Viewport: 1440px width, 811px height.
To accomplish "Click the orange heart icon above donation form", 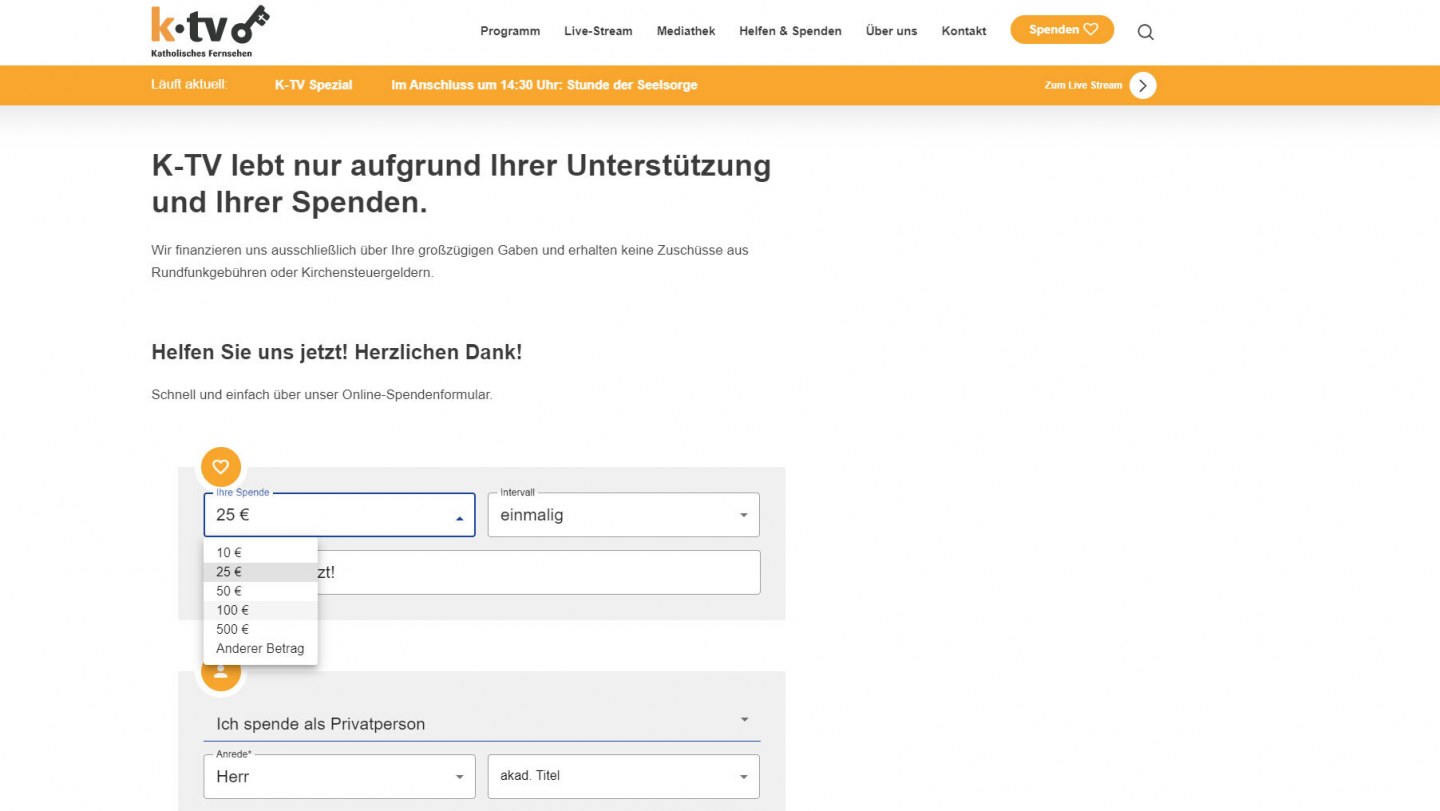I will tap(221, 466).
